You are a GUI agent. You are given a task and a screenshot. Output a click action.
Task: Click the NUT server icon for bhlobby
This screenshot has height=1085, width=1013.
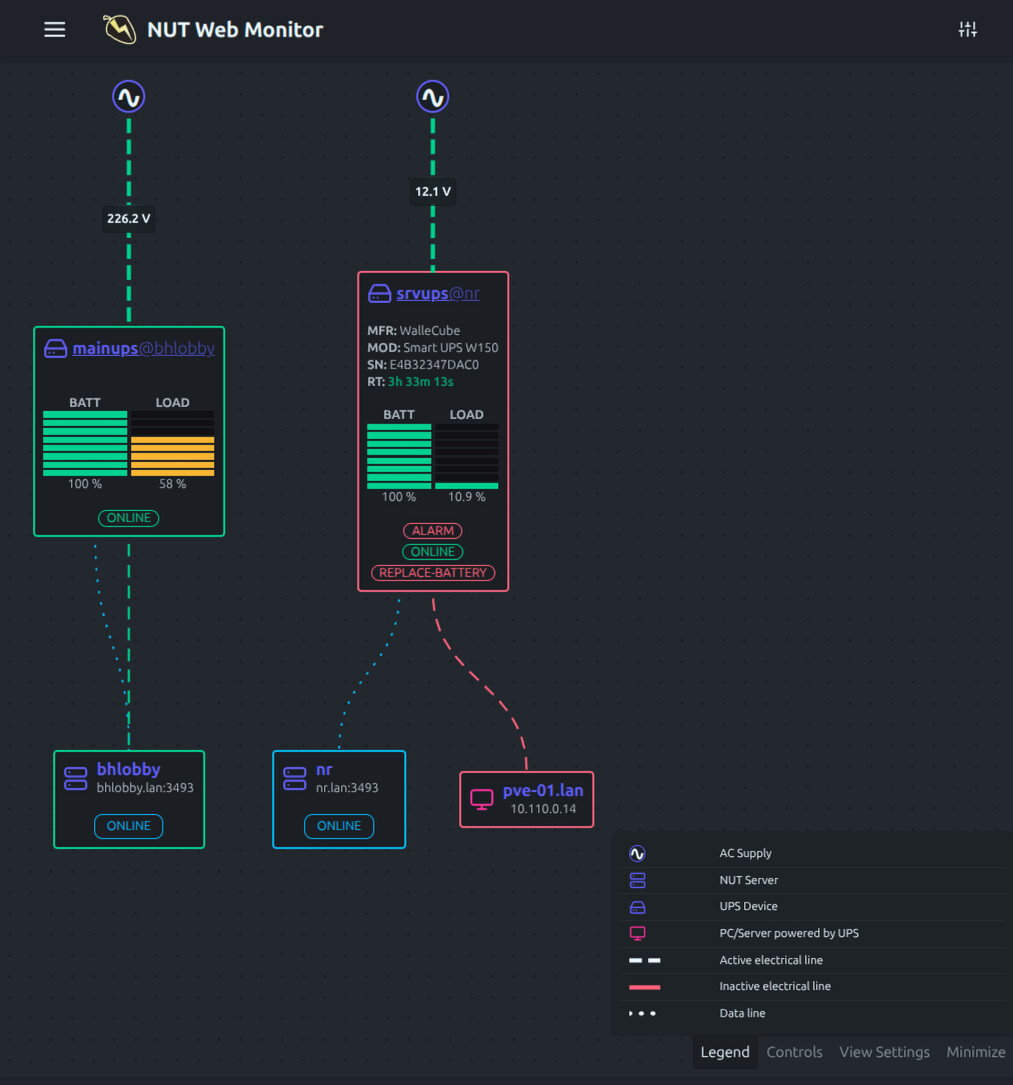[76, 779]
